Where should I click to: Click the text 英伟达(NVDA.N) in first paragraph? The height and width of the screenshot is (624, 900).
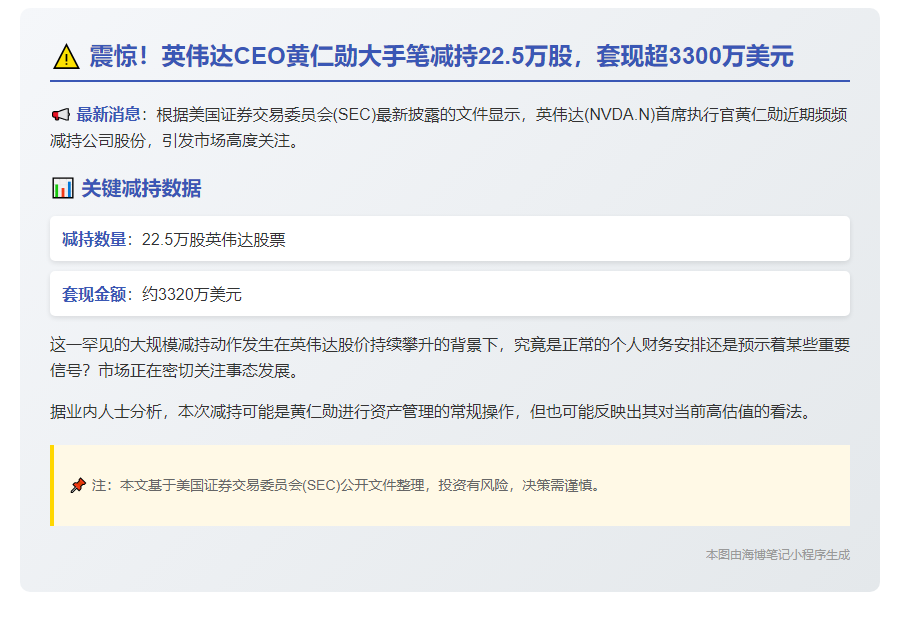(595, 115)
